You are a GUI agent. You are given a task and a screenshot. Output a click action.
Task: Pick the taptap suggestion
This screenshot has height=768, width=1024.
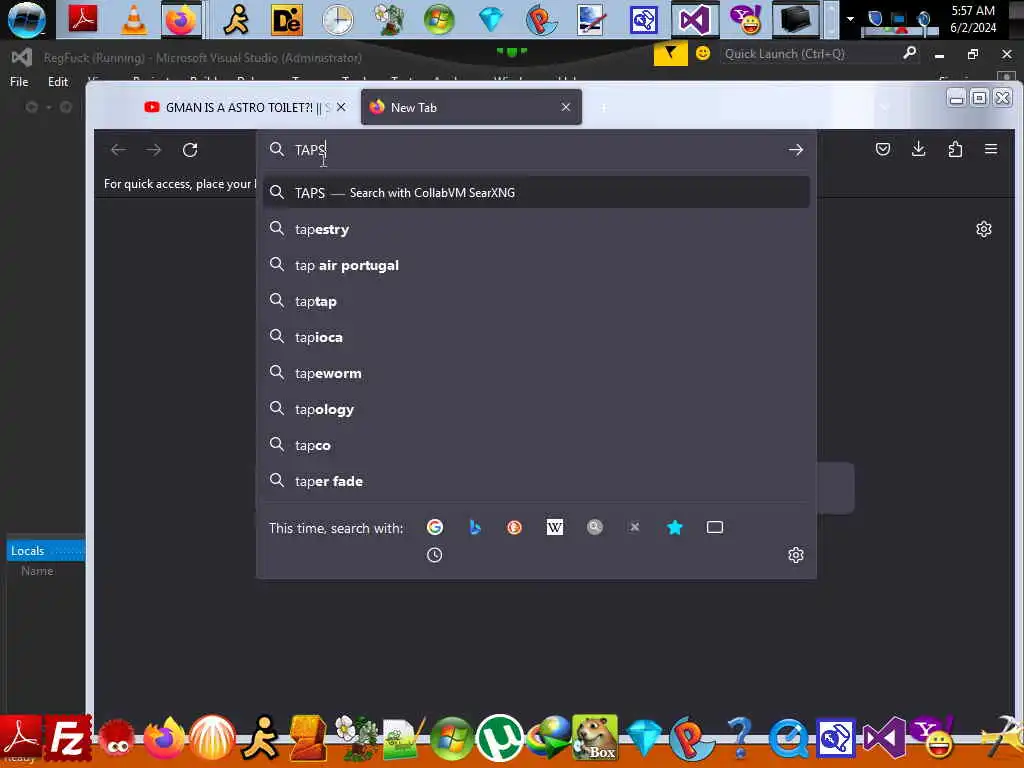[536, 301]
